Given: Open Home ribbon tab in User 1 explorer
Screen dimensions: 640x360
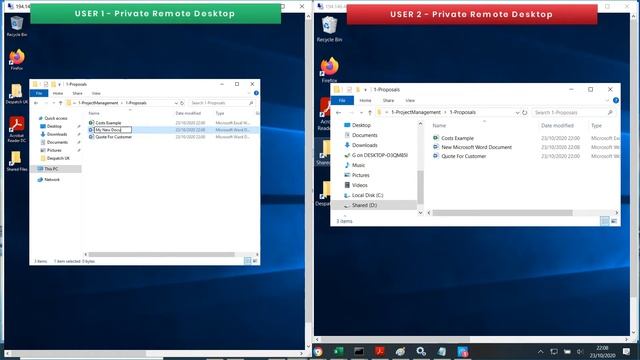Looking at the screenshot, I should [58, 93].
